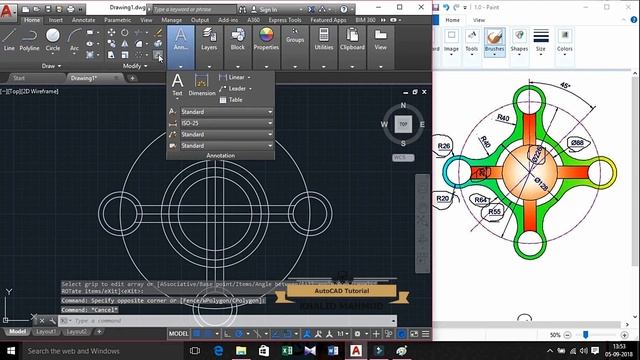Open the Block panel button

point(238,40)
